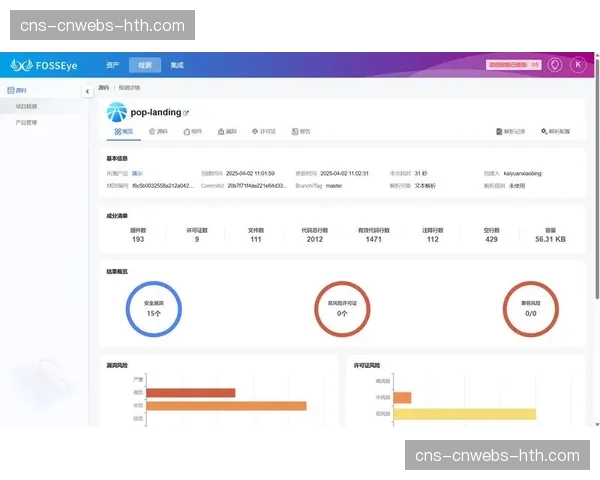Switch to the 许可证 tab
Screen dimensions: 600x480
[x=263, y=131]
